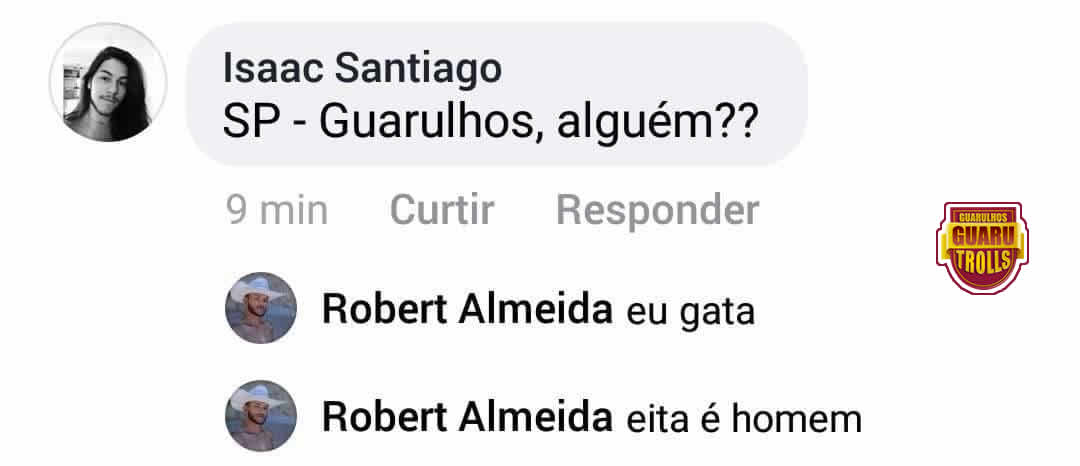This screenshot has width=1080, height=466.
Task: Click the small "GUARULHOS" banner on the badge
Action: (x=983, y=217)
